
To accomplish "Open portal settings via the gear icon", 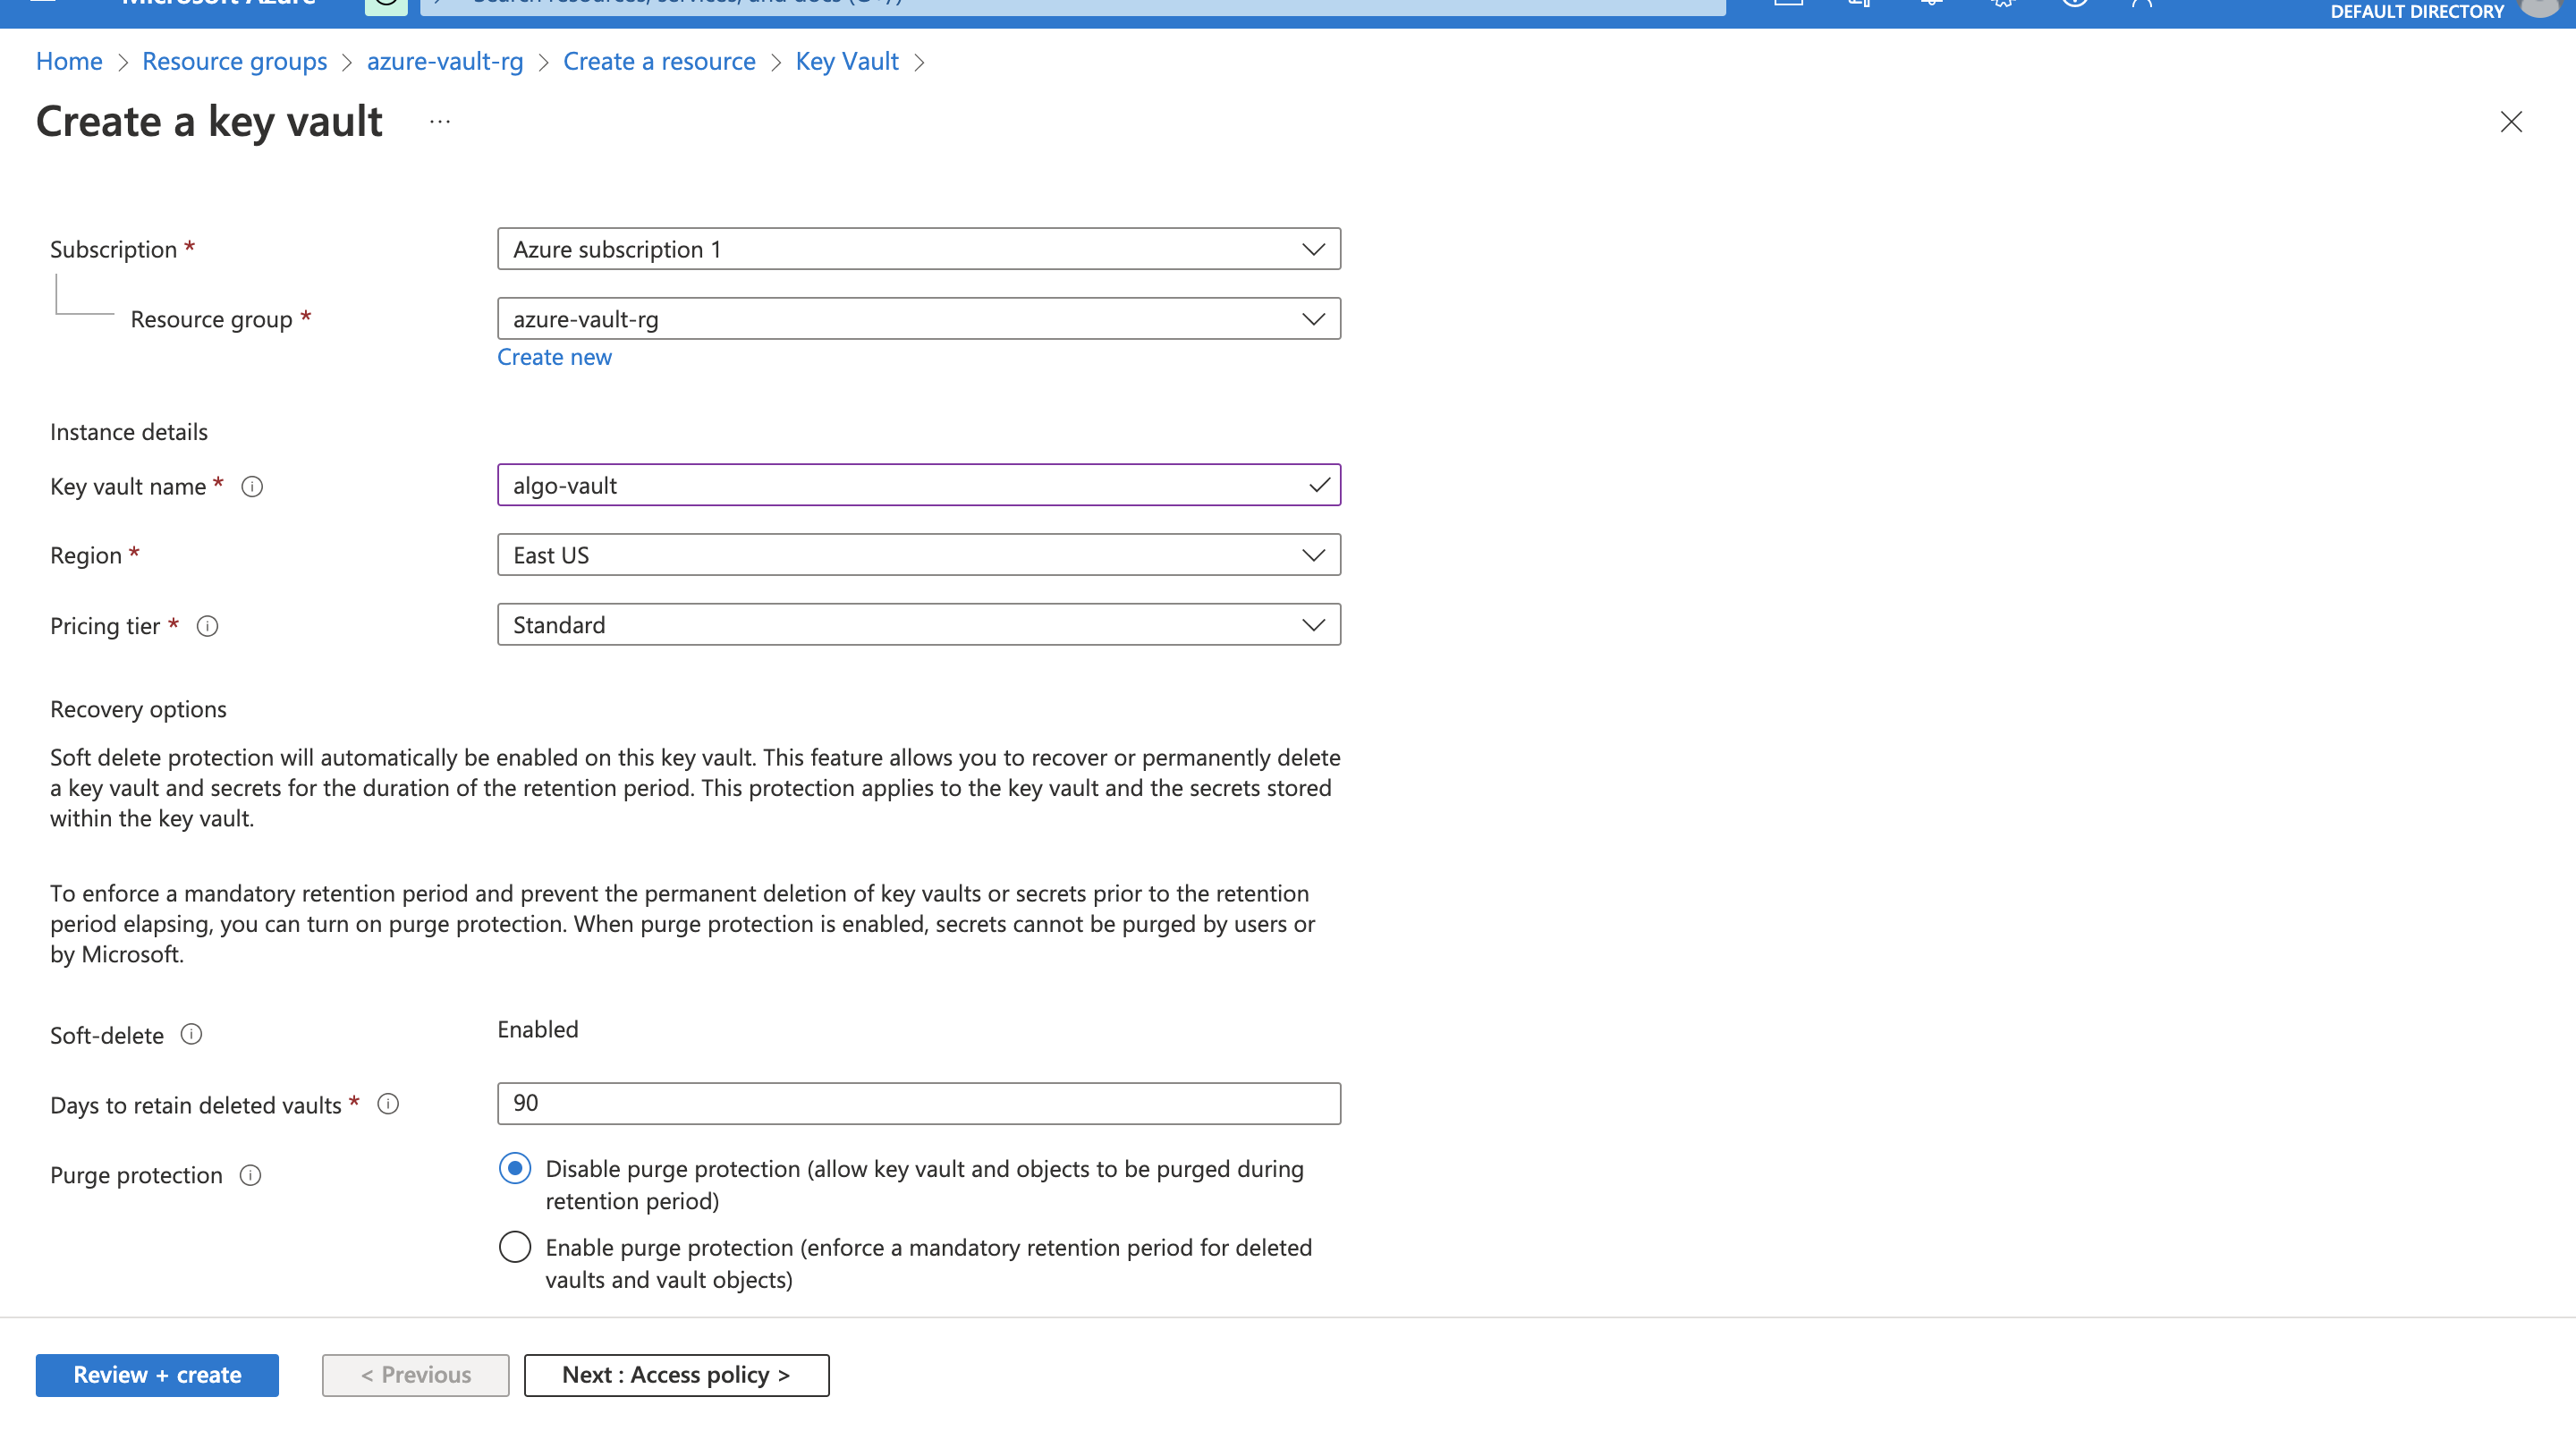I will click(x=2002, y=5).
